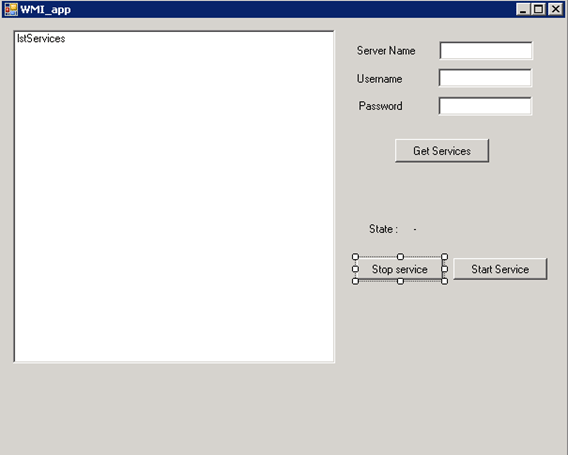Select the lstServices list box
This screenshot has height=455, width=568.
[x=174, y=196]
